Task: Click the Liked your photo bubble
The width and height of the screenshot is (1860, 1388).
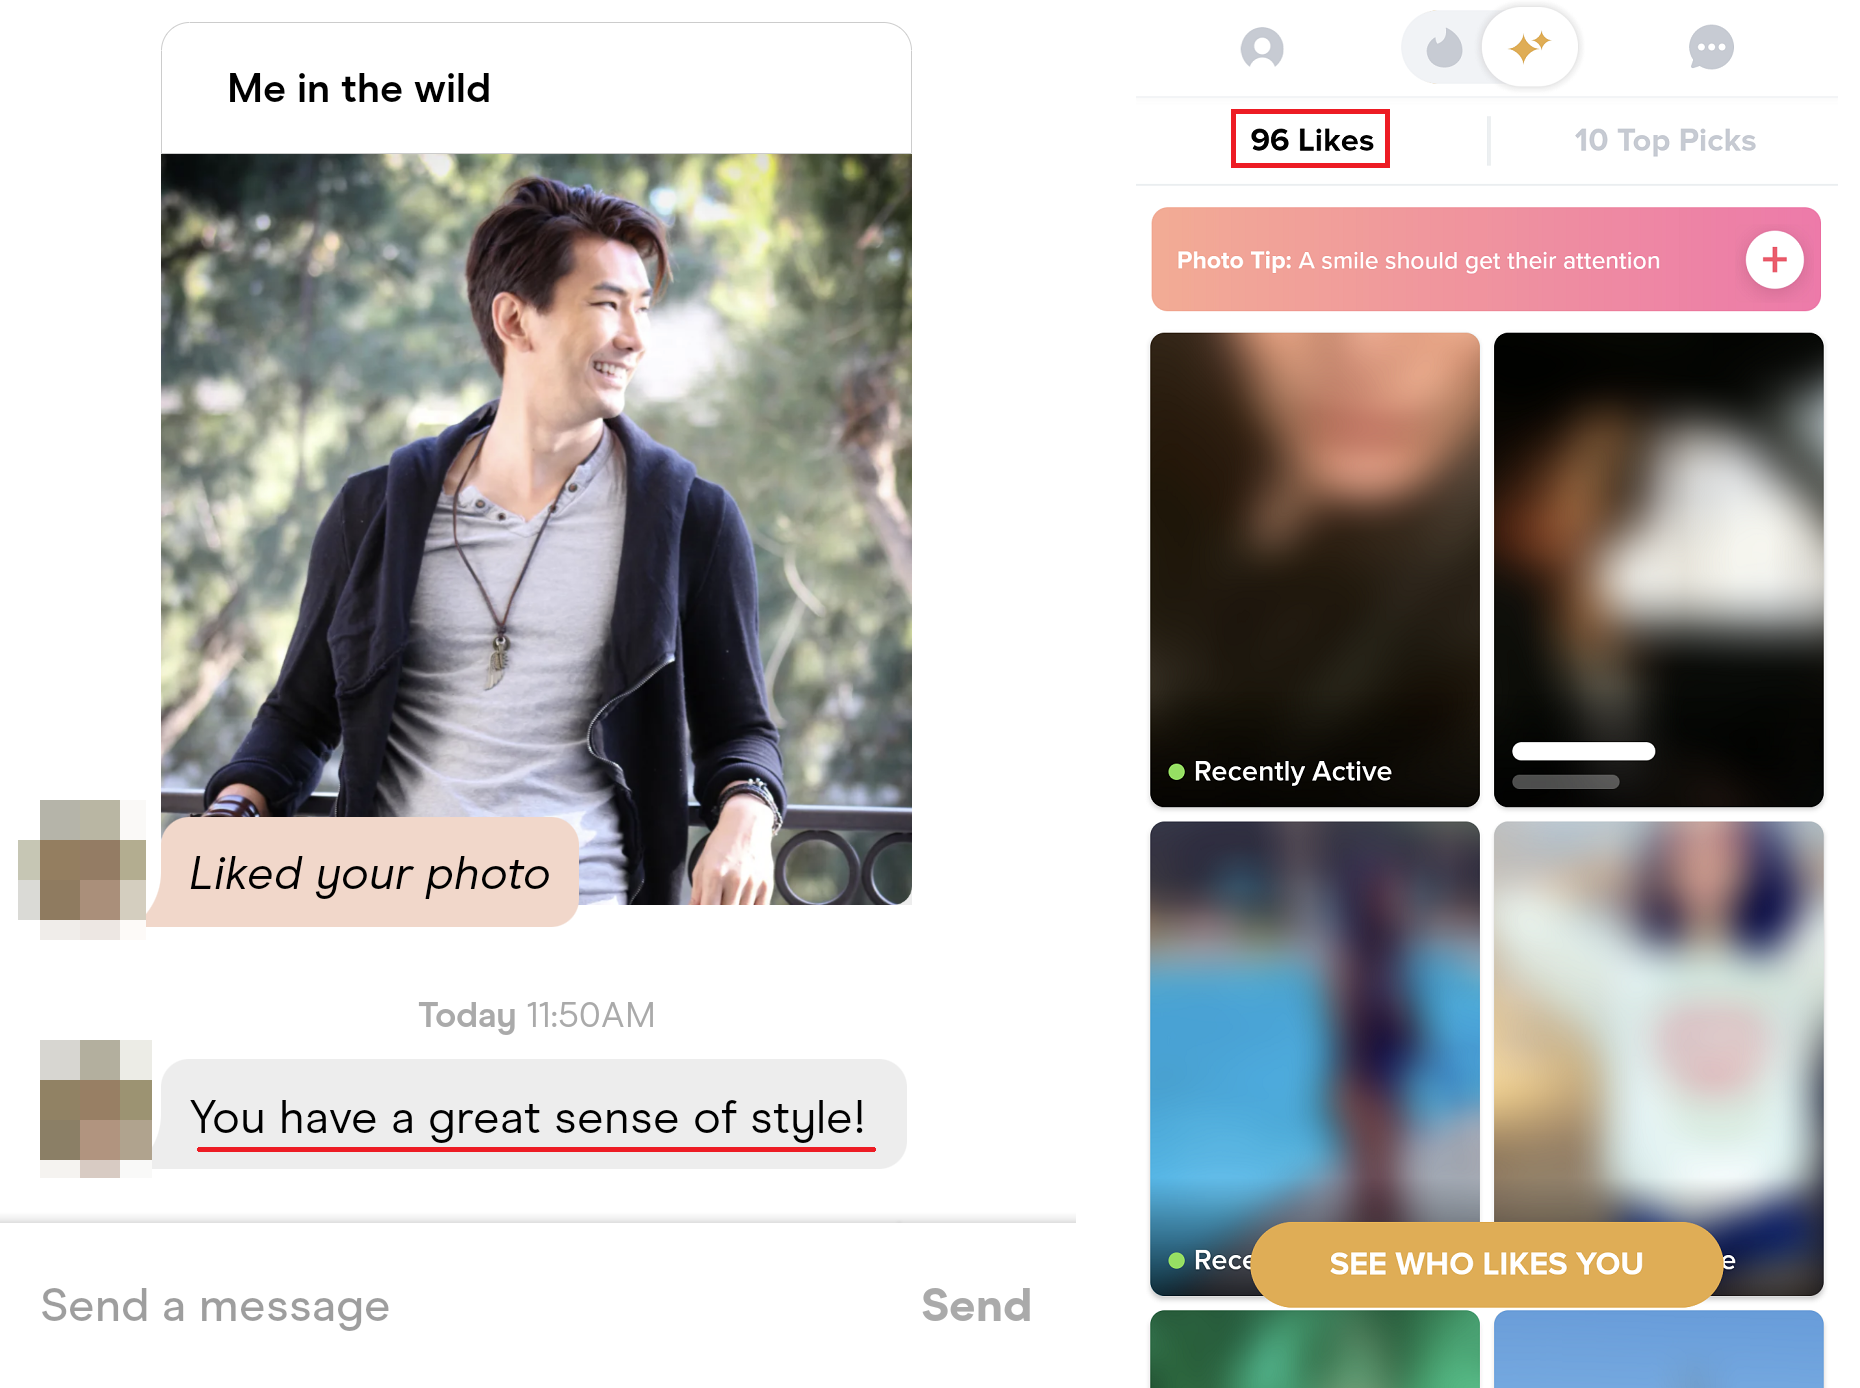Action: (x=369, y=874)
